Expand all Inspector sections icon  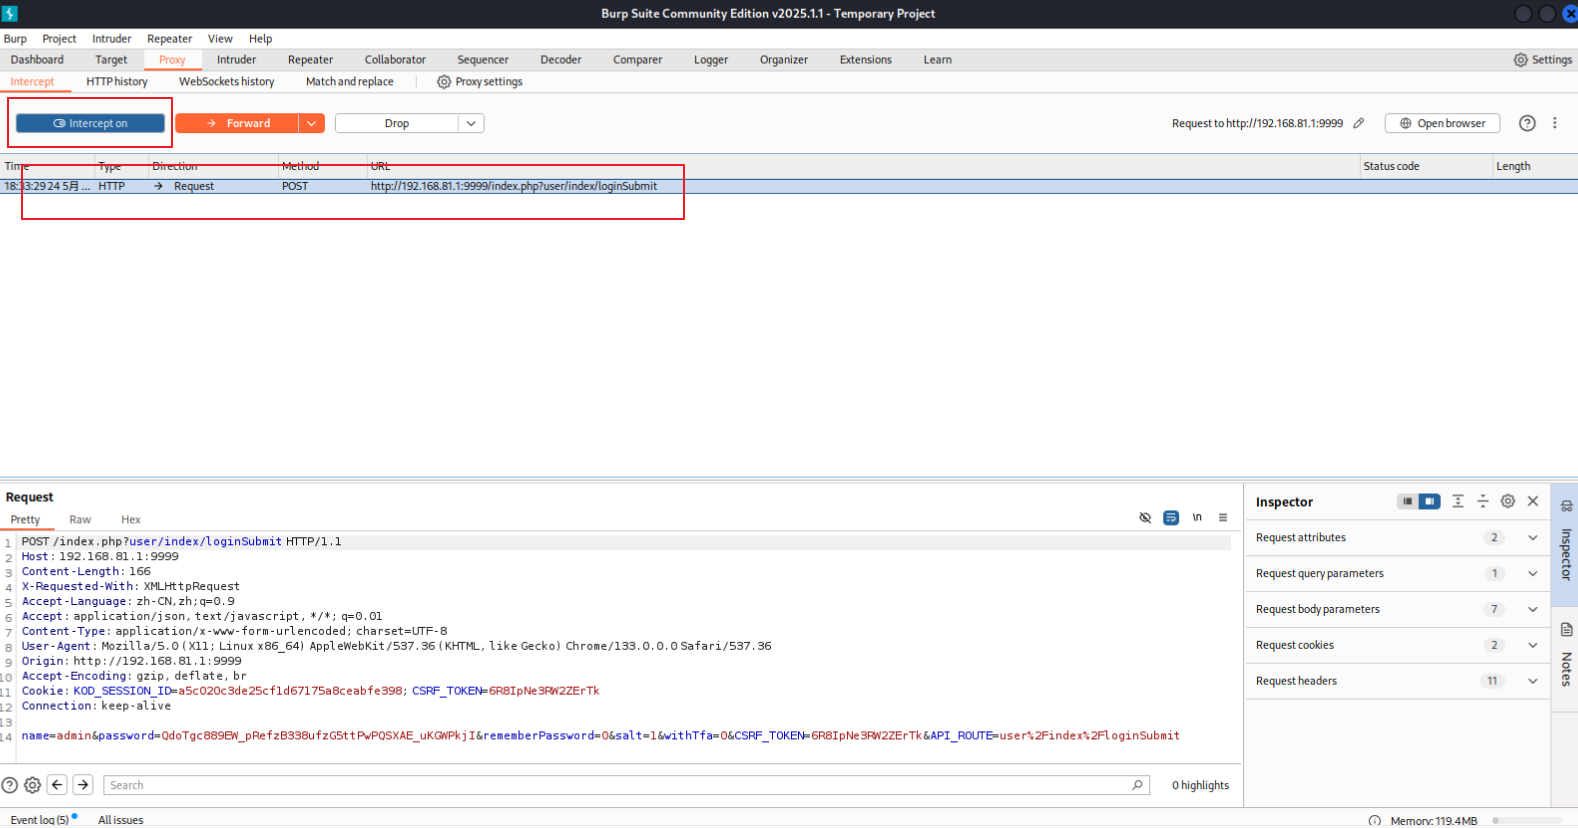point(1458,501)
